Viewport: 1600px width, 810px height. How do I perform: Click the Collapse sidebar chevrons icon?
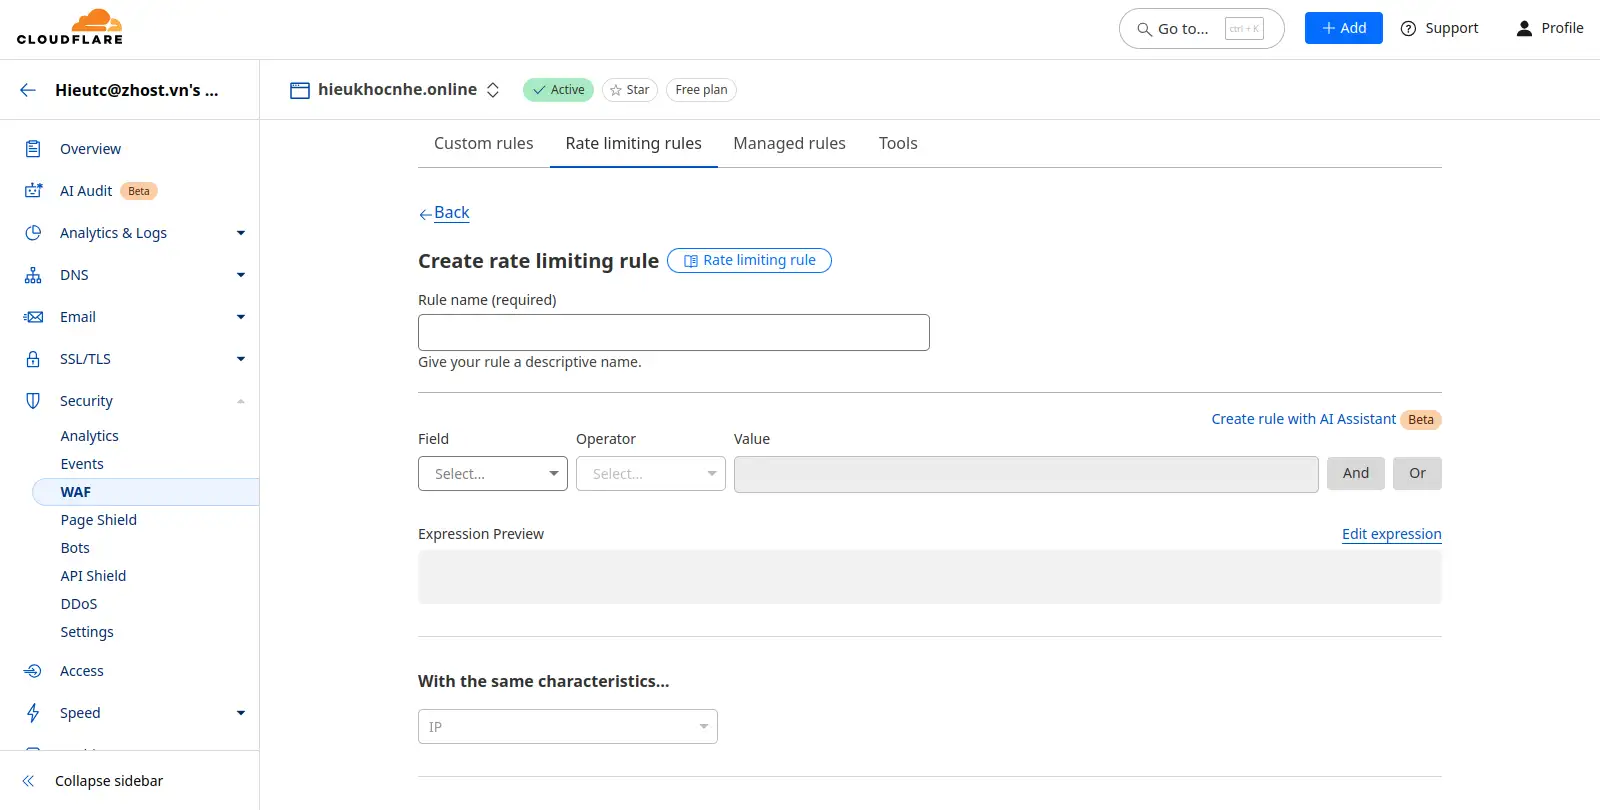point(28,781)
